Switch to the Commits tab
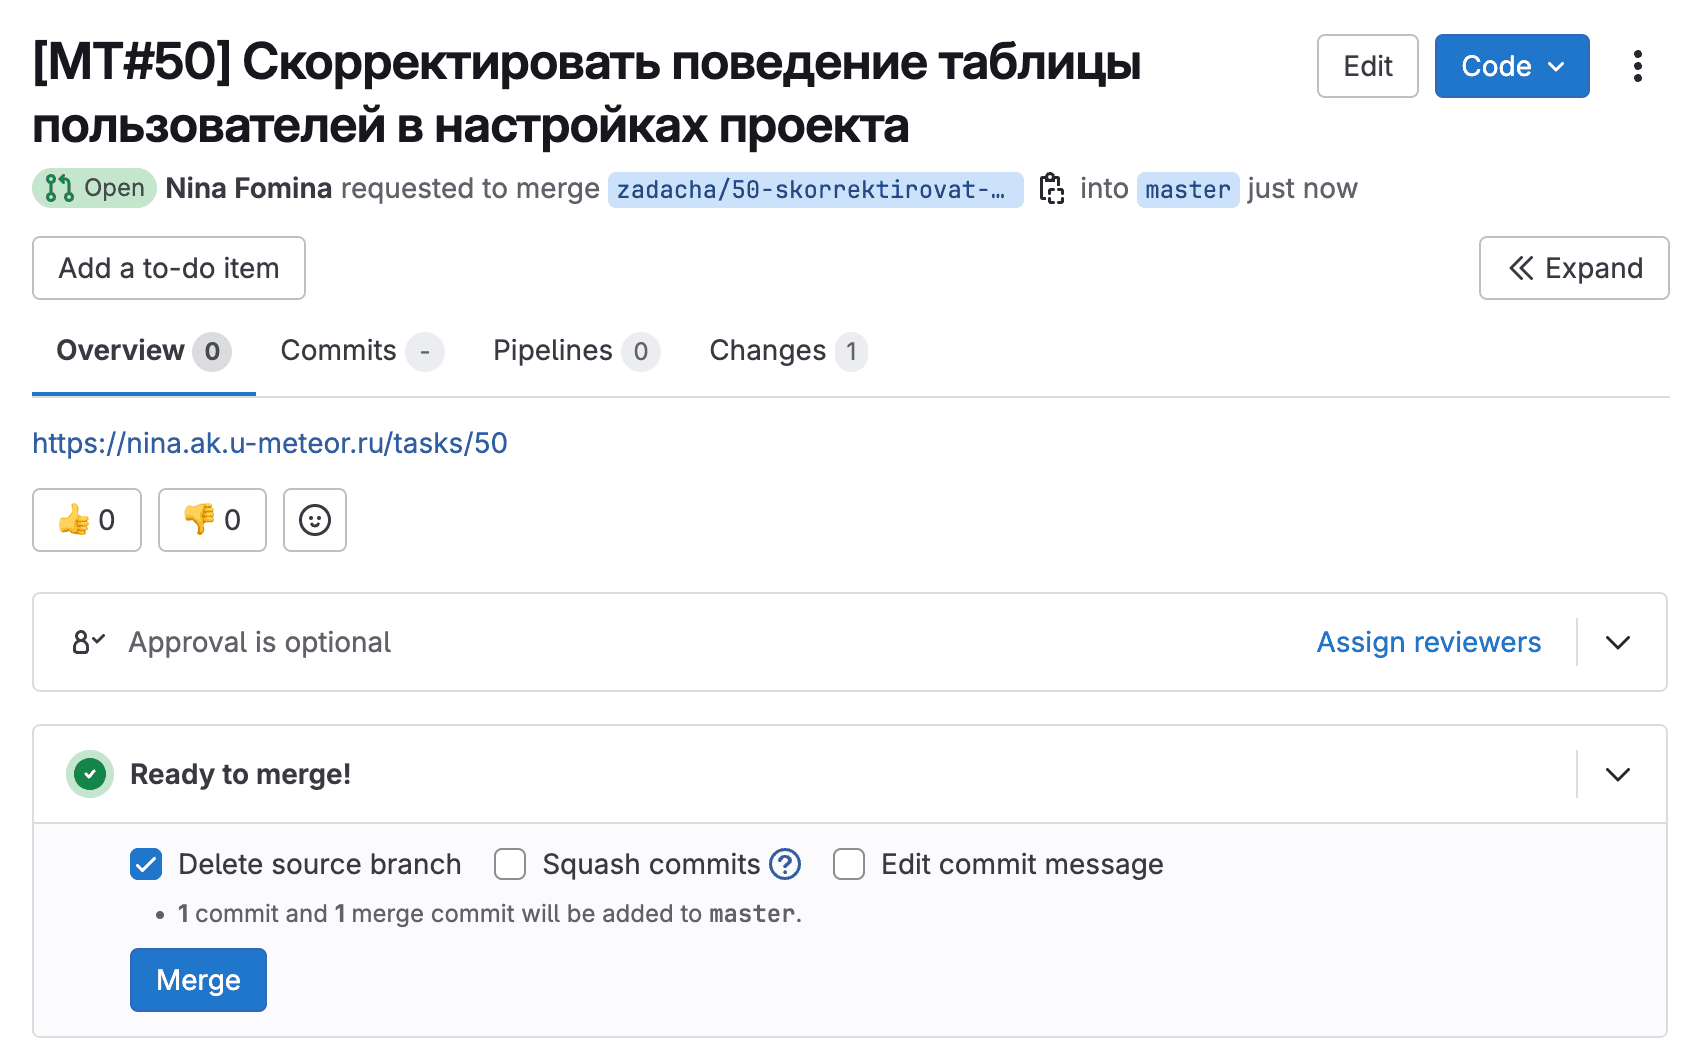This screenshot has height=1058, width=1696. pyautogui.click(x=362, y=351)
